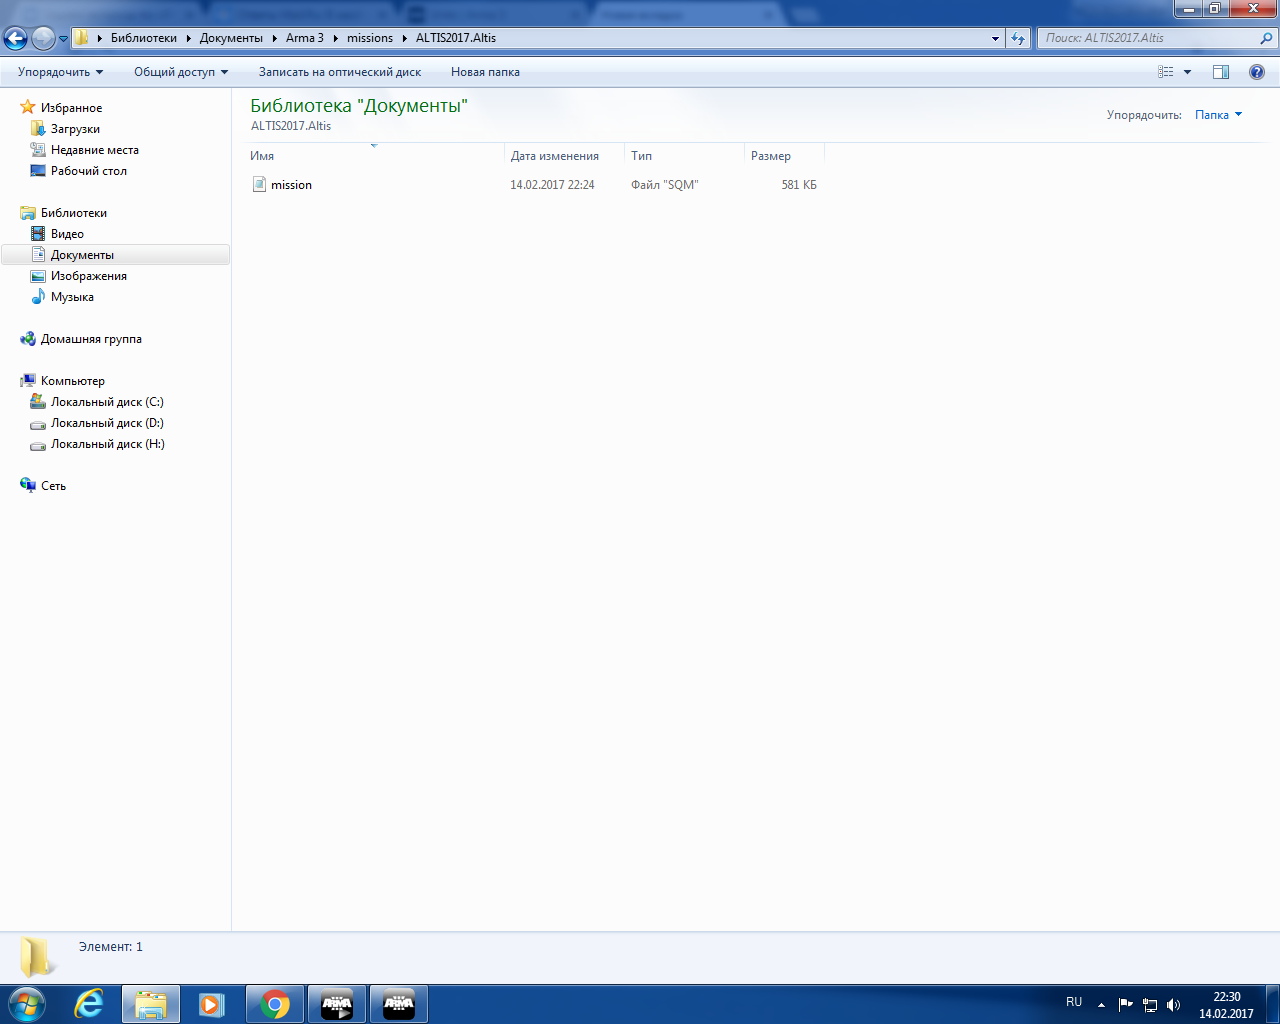The width and height of the screenshot is (1280, 1024).
Task: Open Google Chrome from the taskbar
Action: point(275,1004)
